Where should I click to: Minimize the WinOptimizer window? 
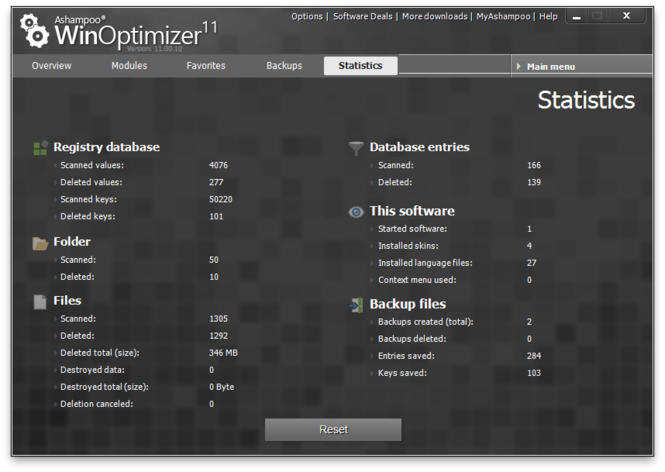[576, 17]
